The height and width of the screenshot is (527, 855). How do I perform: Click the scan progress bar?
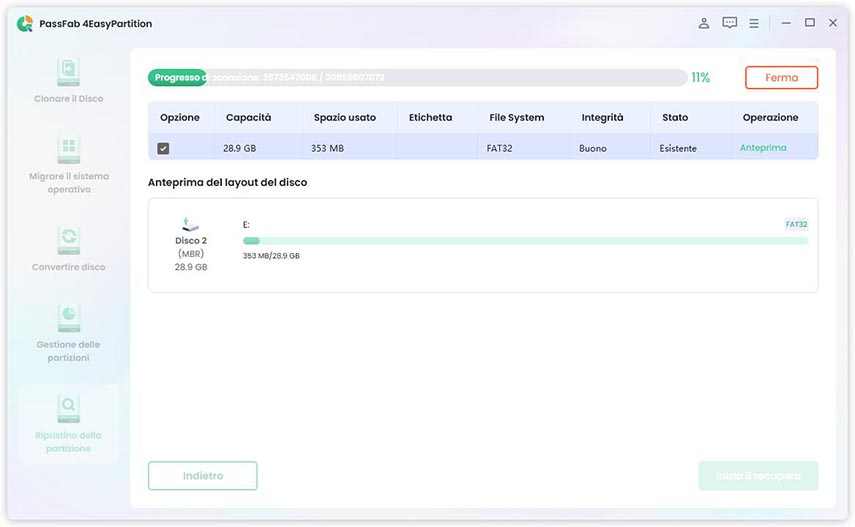pyautogui.click(x=417, y=77)
